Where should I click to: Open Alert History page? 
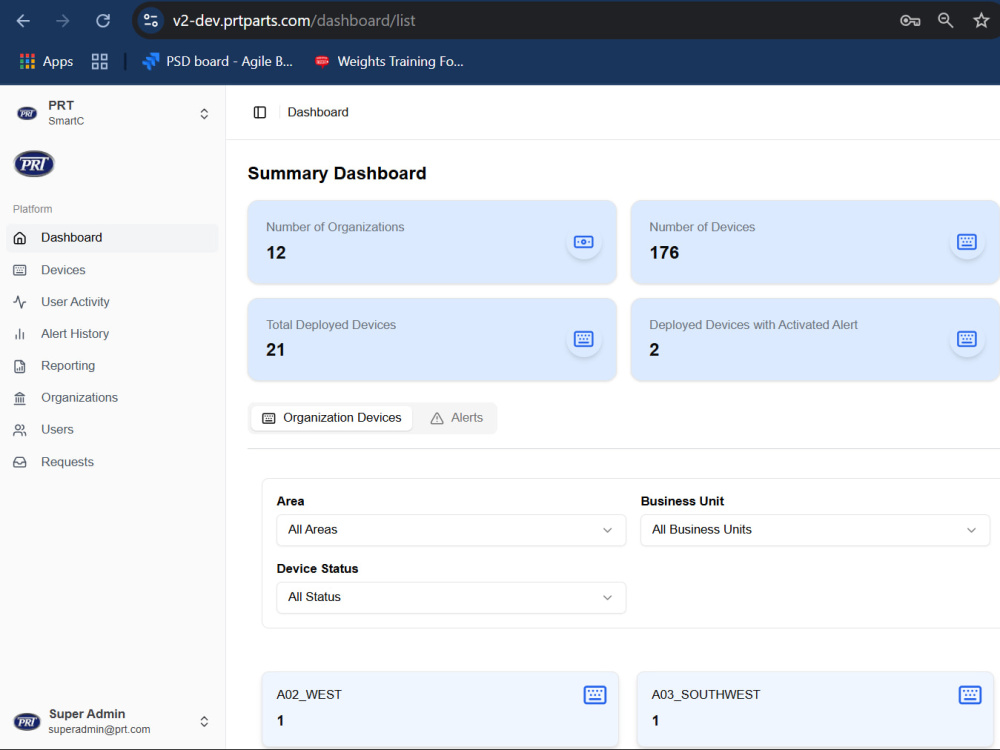pos(112,334)
